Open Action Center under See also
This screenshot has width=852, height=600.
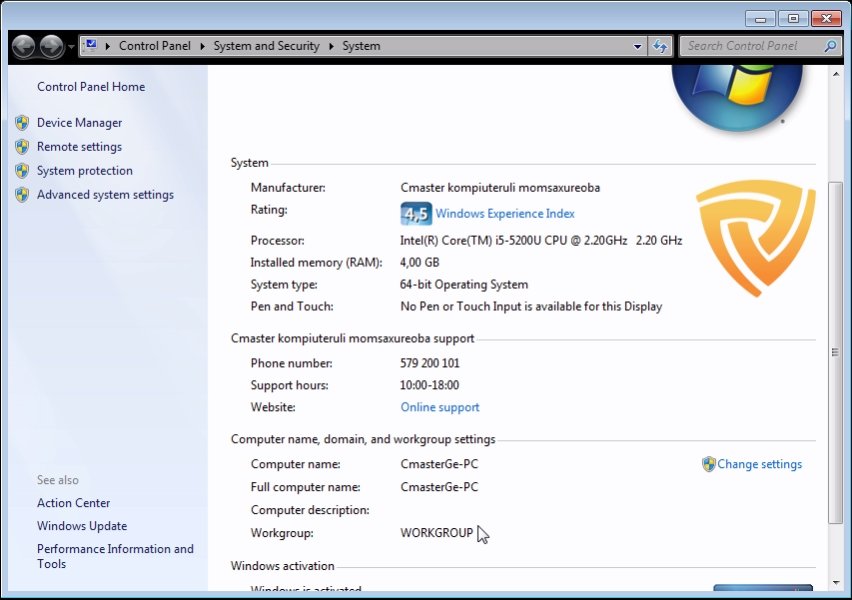point(73,503)
